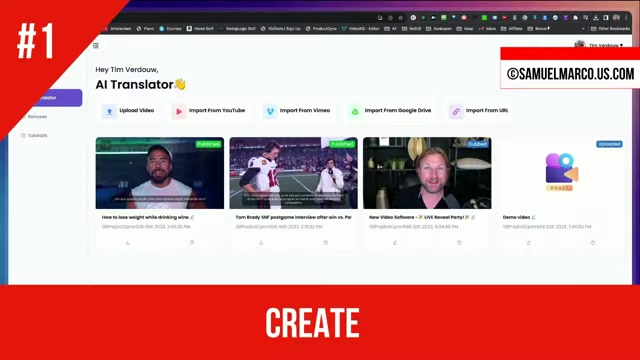Click the 'Tom Brady SNF postgame interview' title
640x360 pixels.
[293, 218]
